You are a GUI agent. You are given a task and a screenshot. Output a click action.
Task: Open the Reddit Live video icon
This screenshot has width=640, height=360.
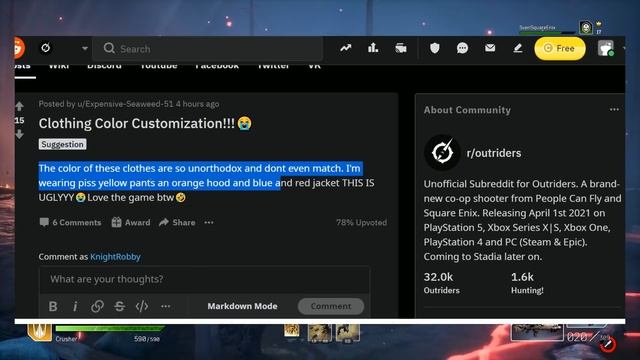point(401,48)
